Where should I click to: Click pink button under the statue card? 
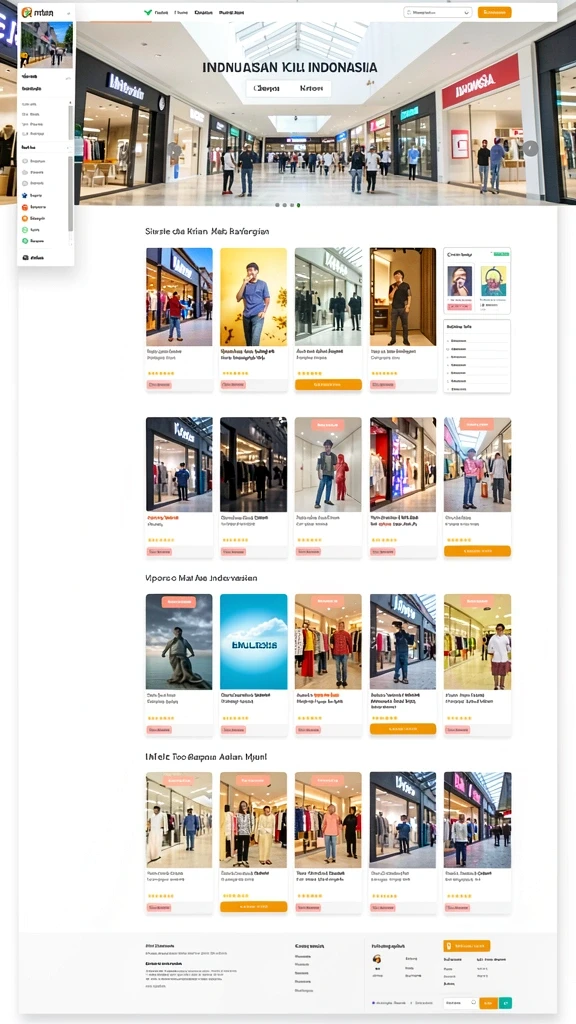[x=159, y=729]
